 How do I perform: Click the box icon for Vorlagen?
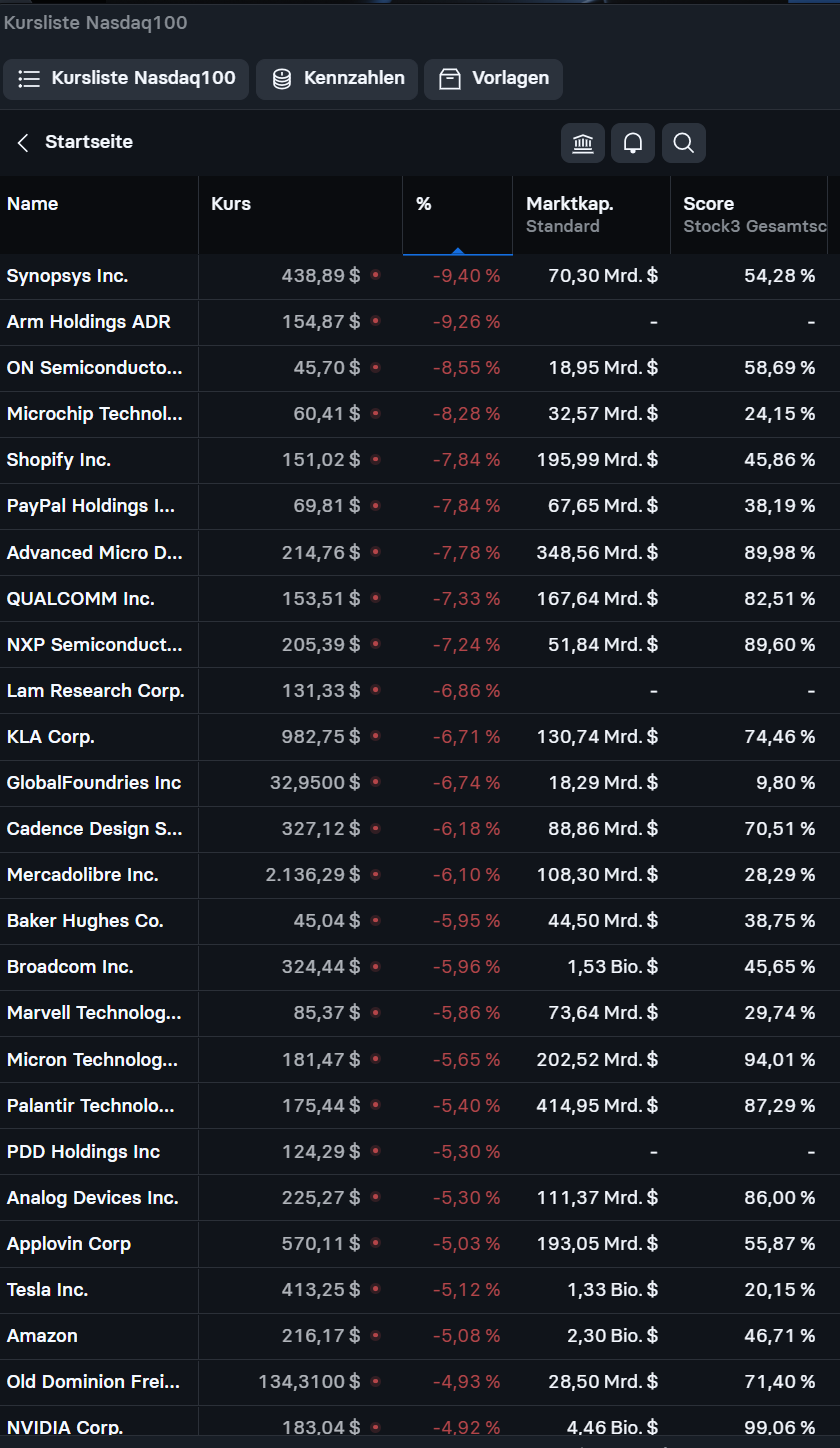coord(450,79)
